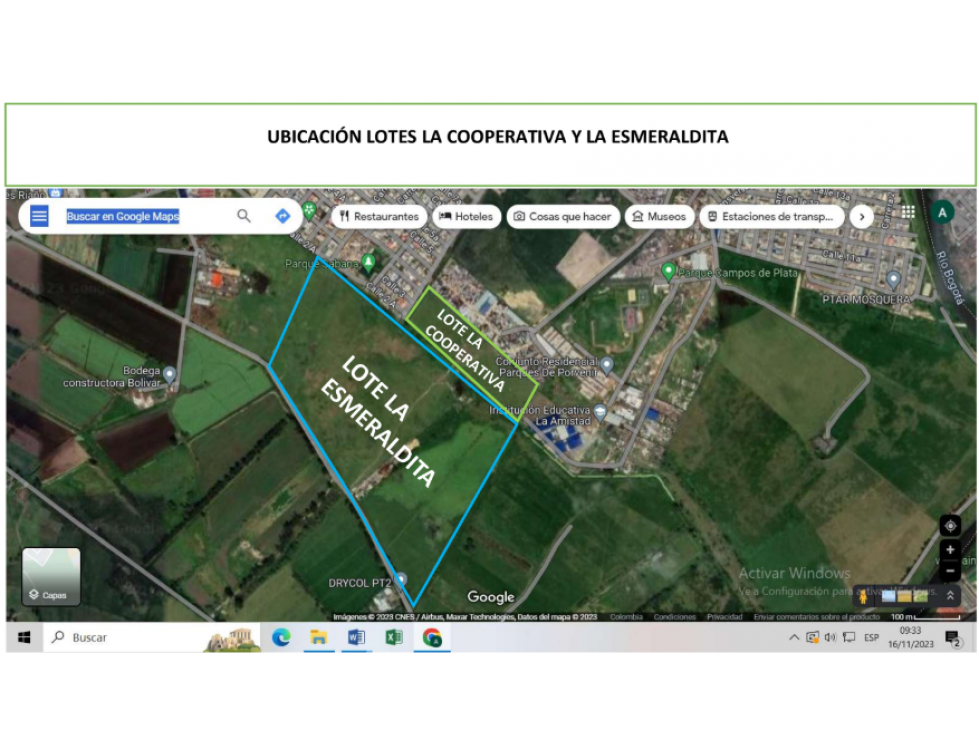Expand more category chips with right chevron
This screenshot has height=734, width=979.
(862, 217)
